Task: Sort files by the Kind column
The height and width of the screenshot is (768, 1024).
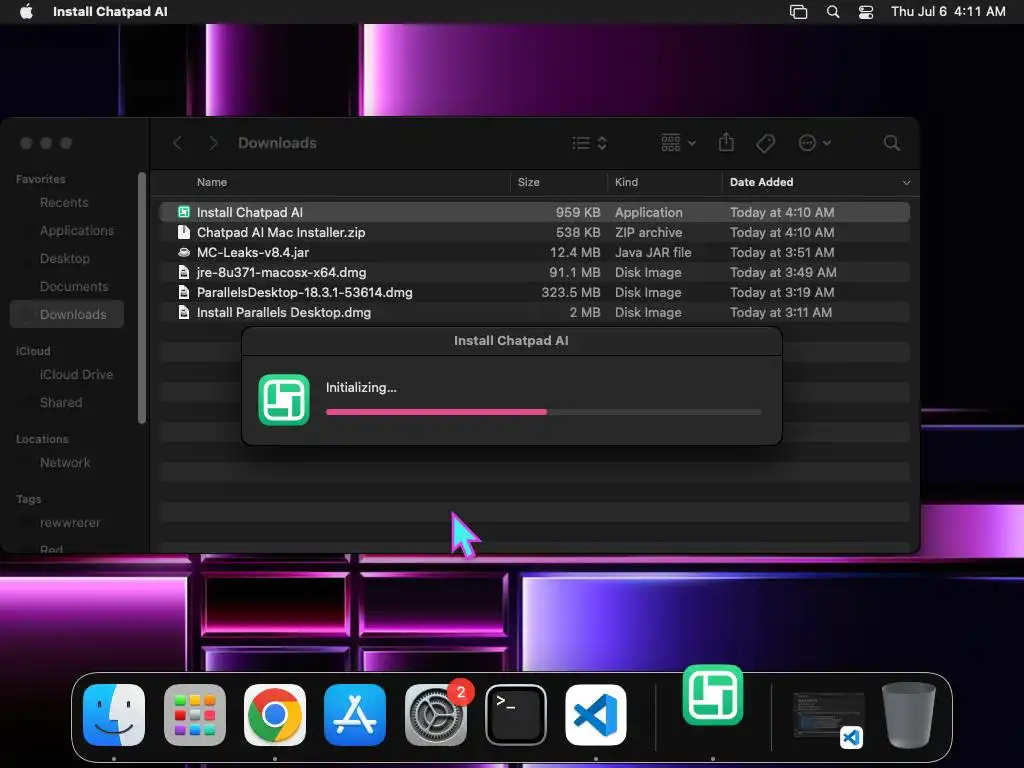Action: [626, 182]
